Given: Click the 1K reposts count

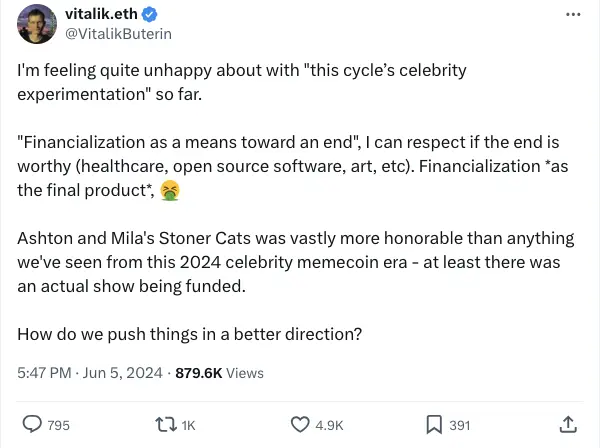Looking at the screenshot, I should 188,426.
